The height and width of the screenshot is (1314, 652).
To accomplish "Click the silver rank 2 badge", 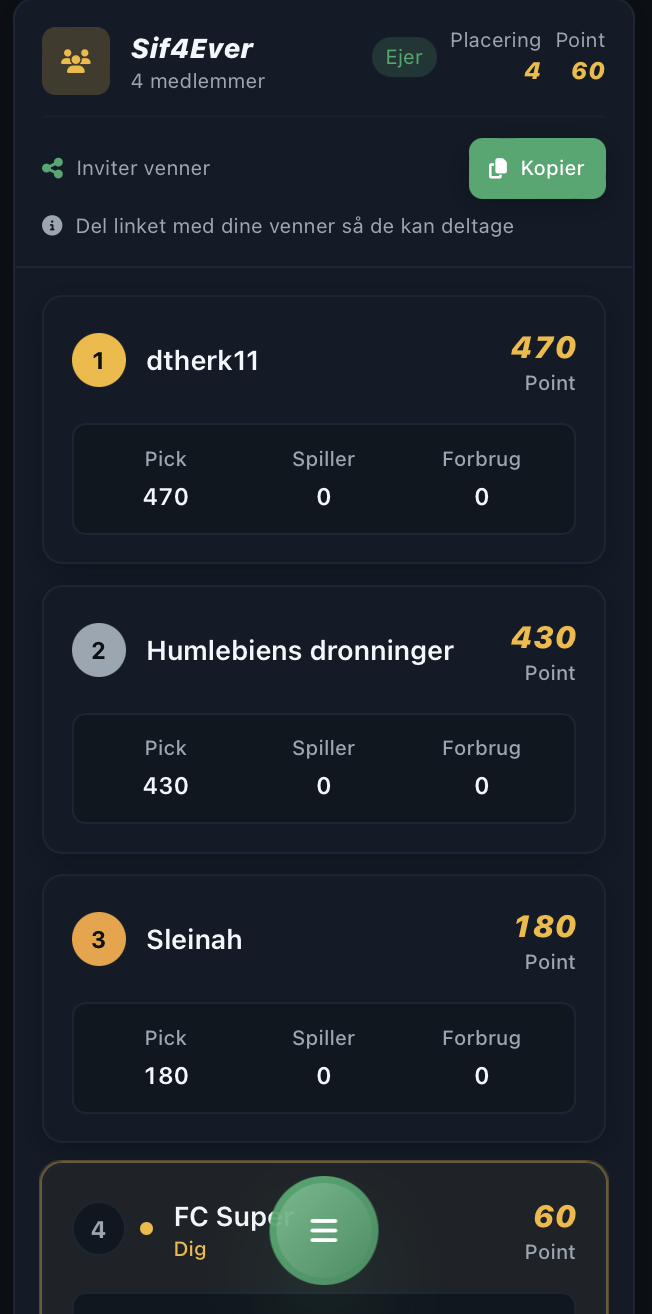I will 99,650.
